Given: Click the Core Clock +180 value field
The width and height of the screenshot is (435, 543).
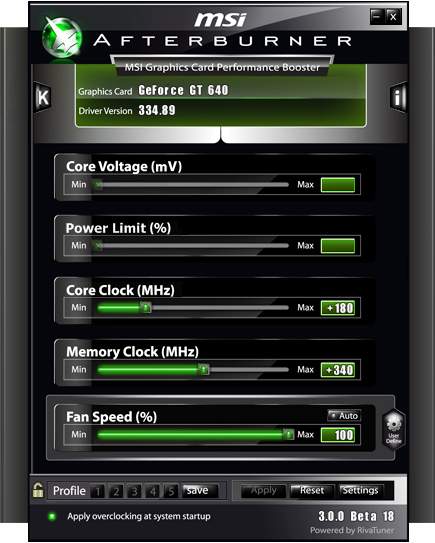Looking at the screenshot, I should coord(338,308).
